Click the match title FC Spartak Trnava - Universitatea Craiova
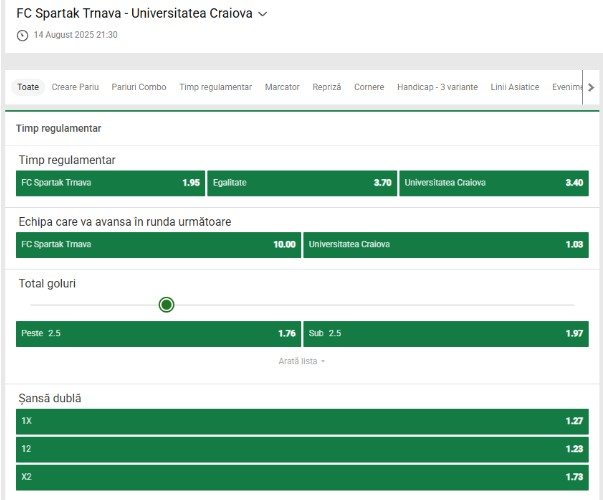 click(x=135, y=13)
